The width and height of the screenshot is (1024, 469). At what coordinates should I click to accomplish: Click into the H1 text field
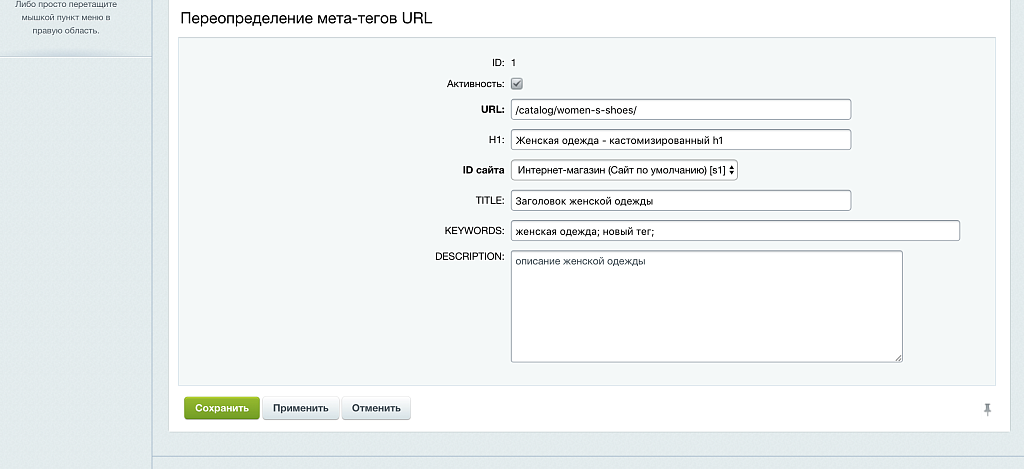(680, 139)
